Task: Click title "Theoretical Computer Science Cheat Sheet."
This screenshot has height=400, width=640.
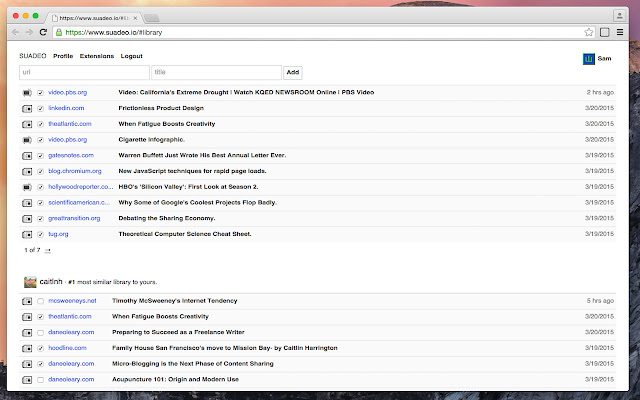Action: [x=185, y=234]
